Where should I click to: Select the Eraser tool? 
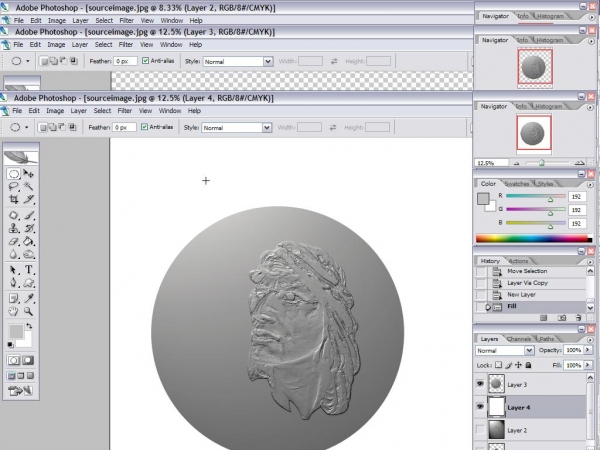(x=14, y=241)
